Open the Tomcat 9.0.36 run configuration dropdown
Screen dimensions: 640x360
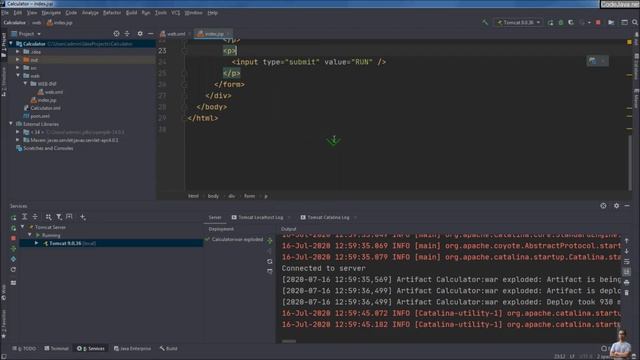pyautogui.click(x=519, y=22)
